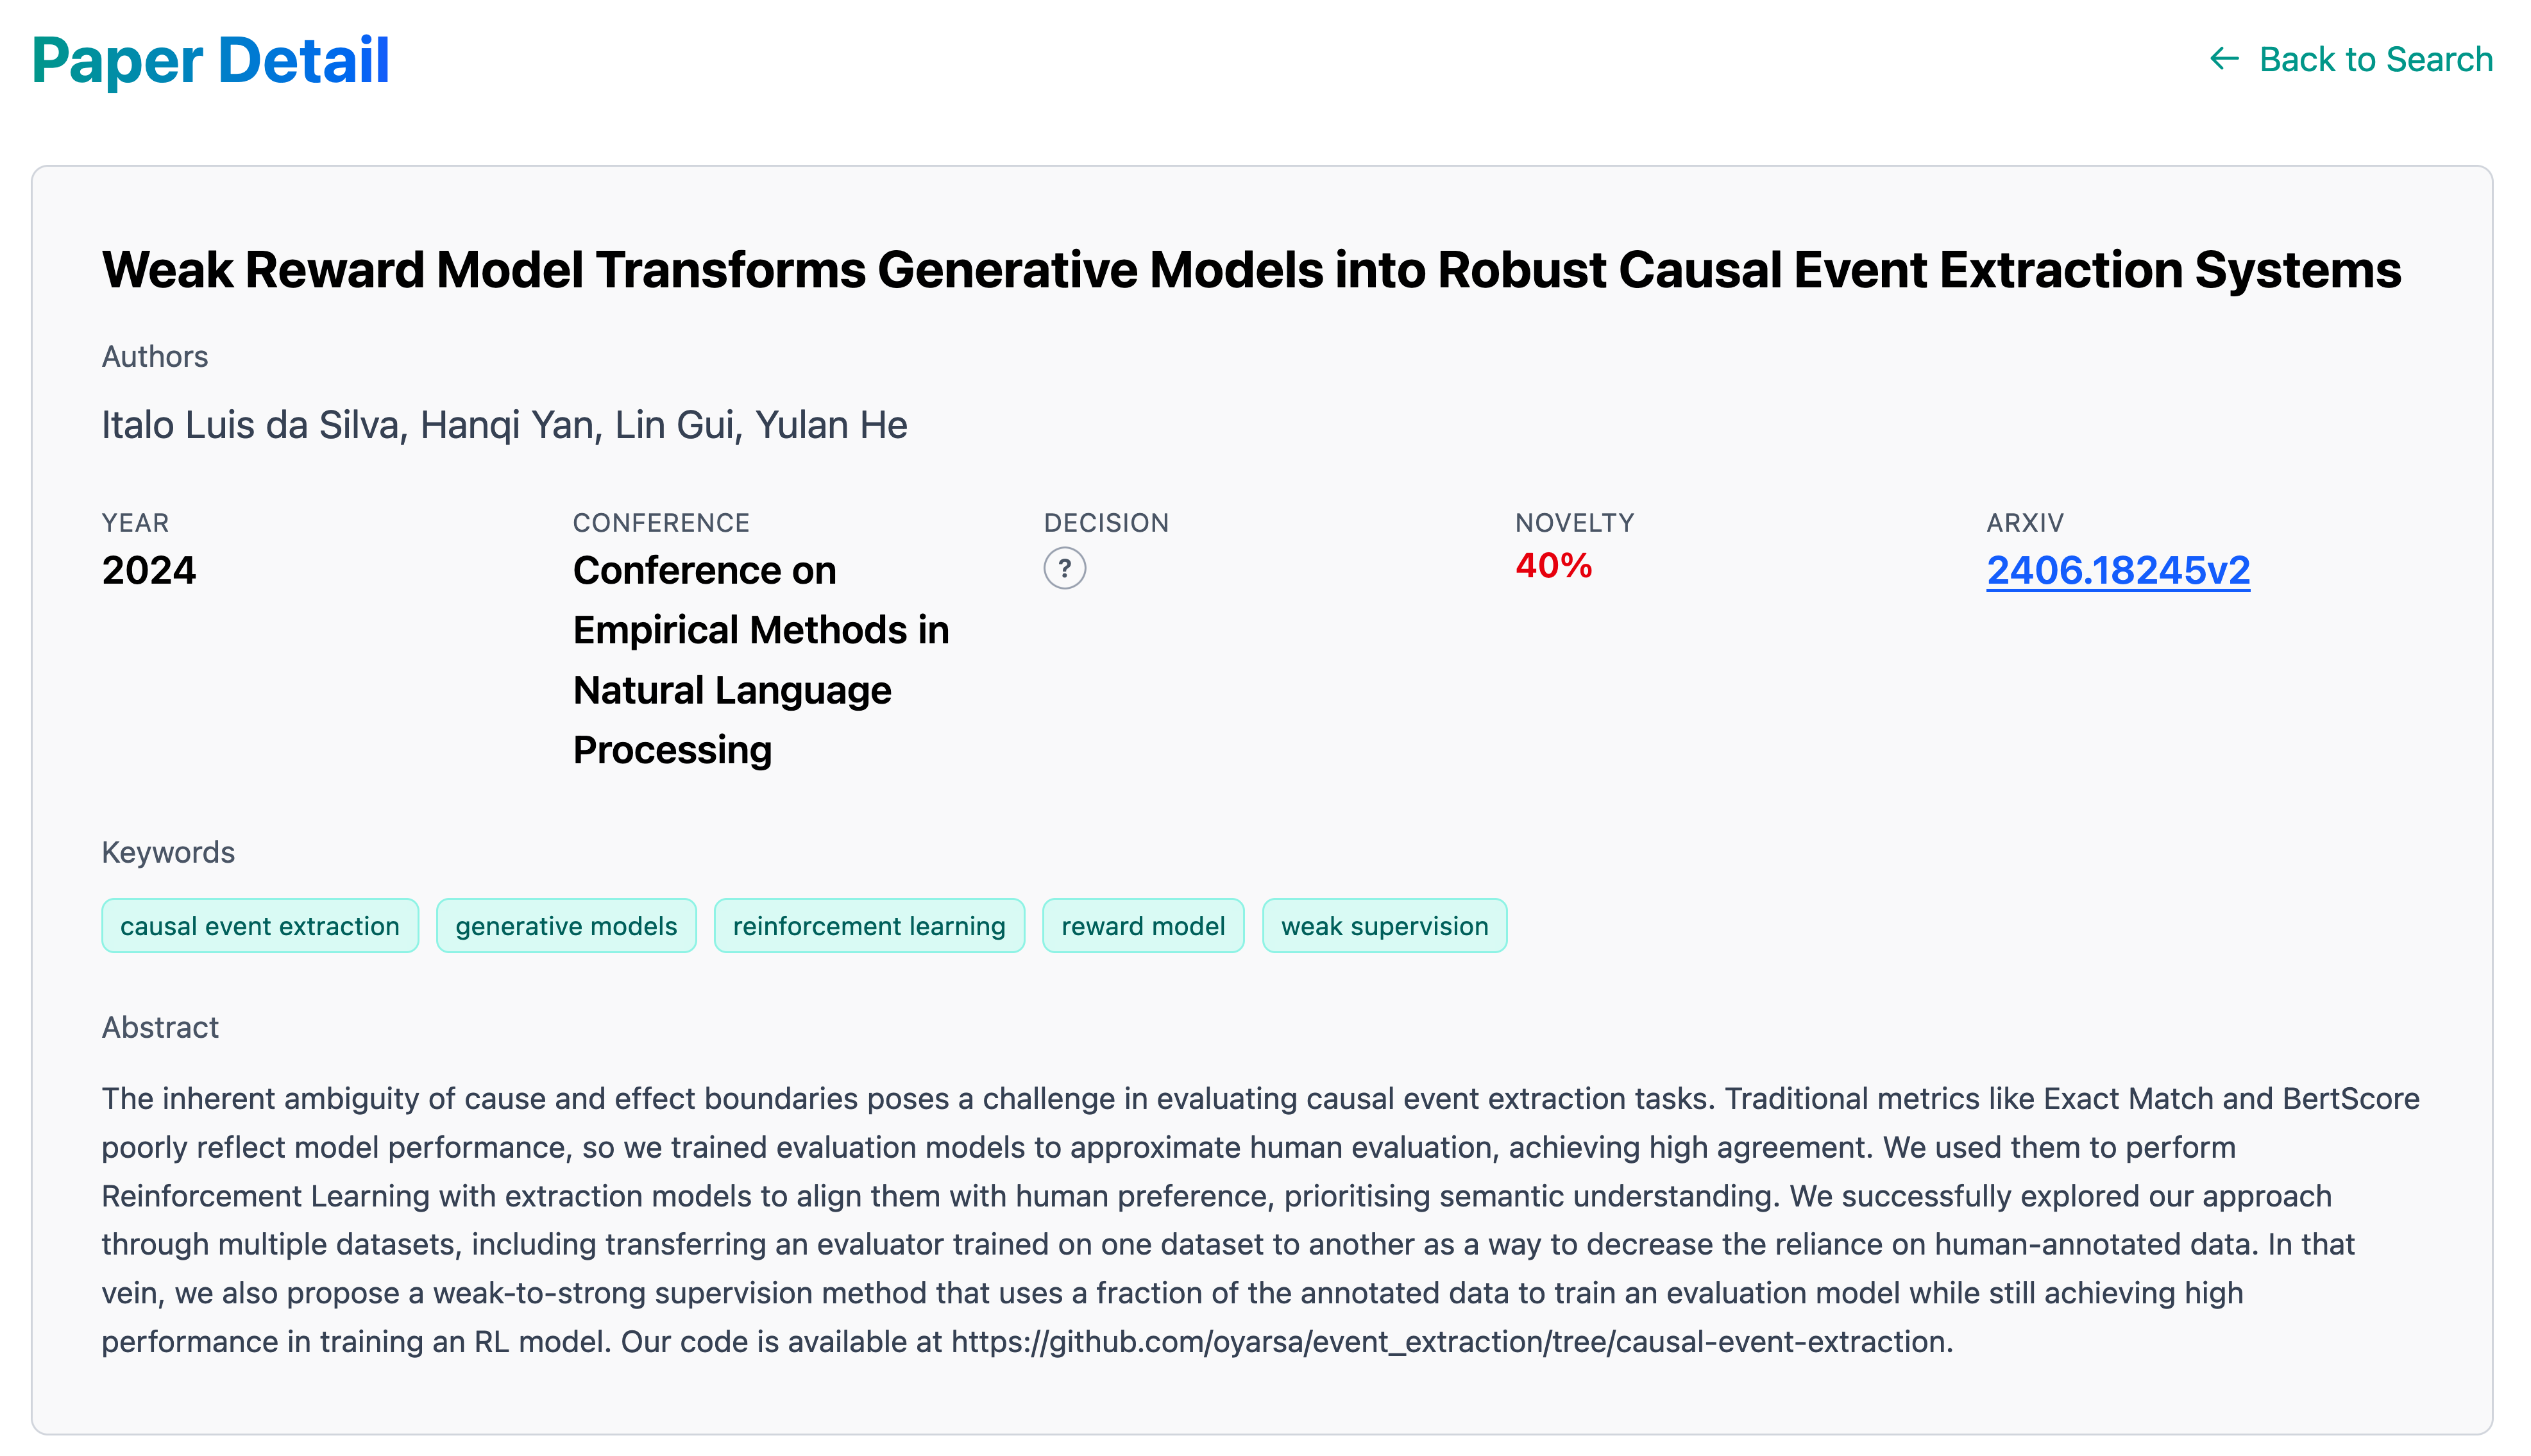Click the Authors section label

(155, 357)
